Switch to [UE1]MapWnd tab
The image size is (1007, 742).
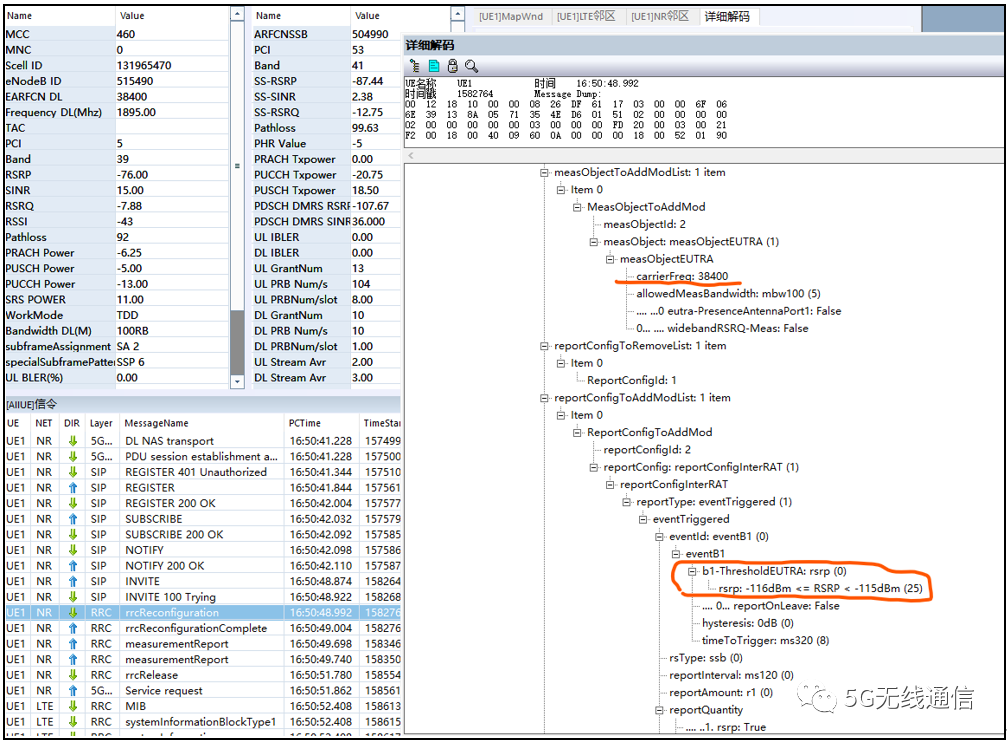pos(511,16)
